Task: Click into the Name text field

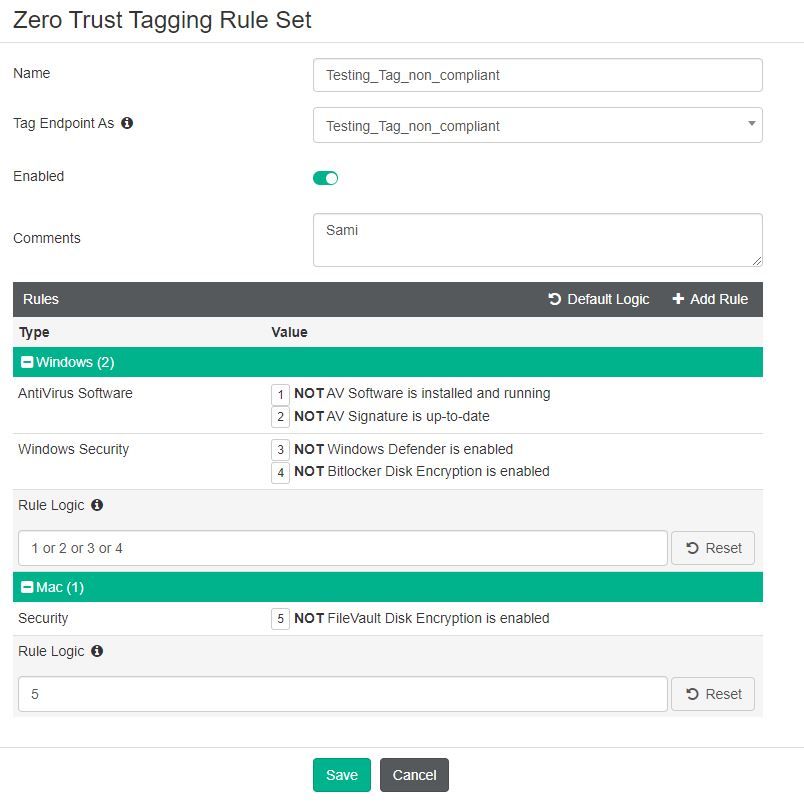Action: coord(537,75)
